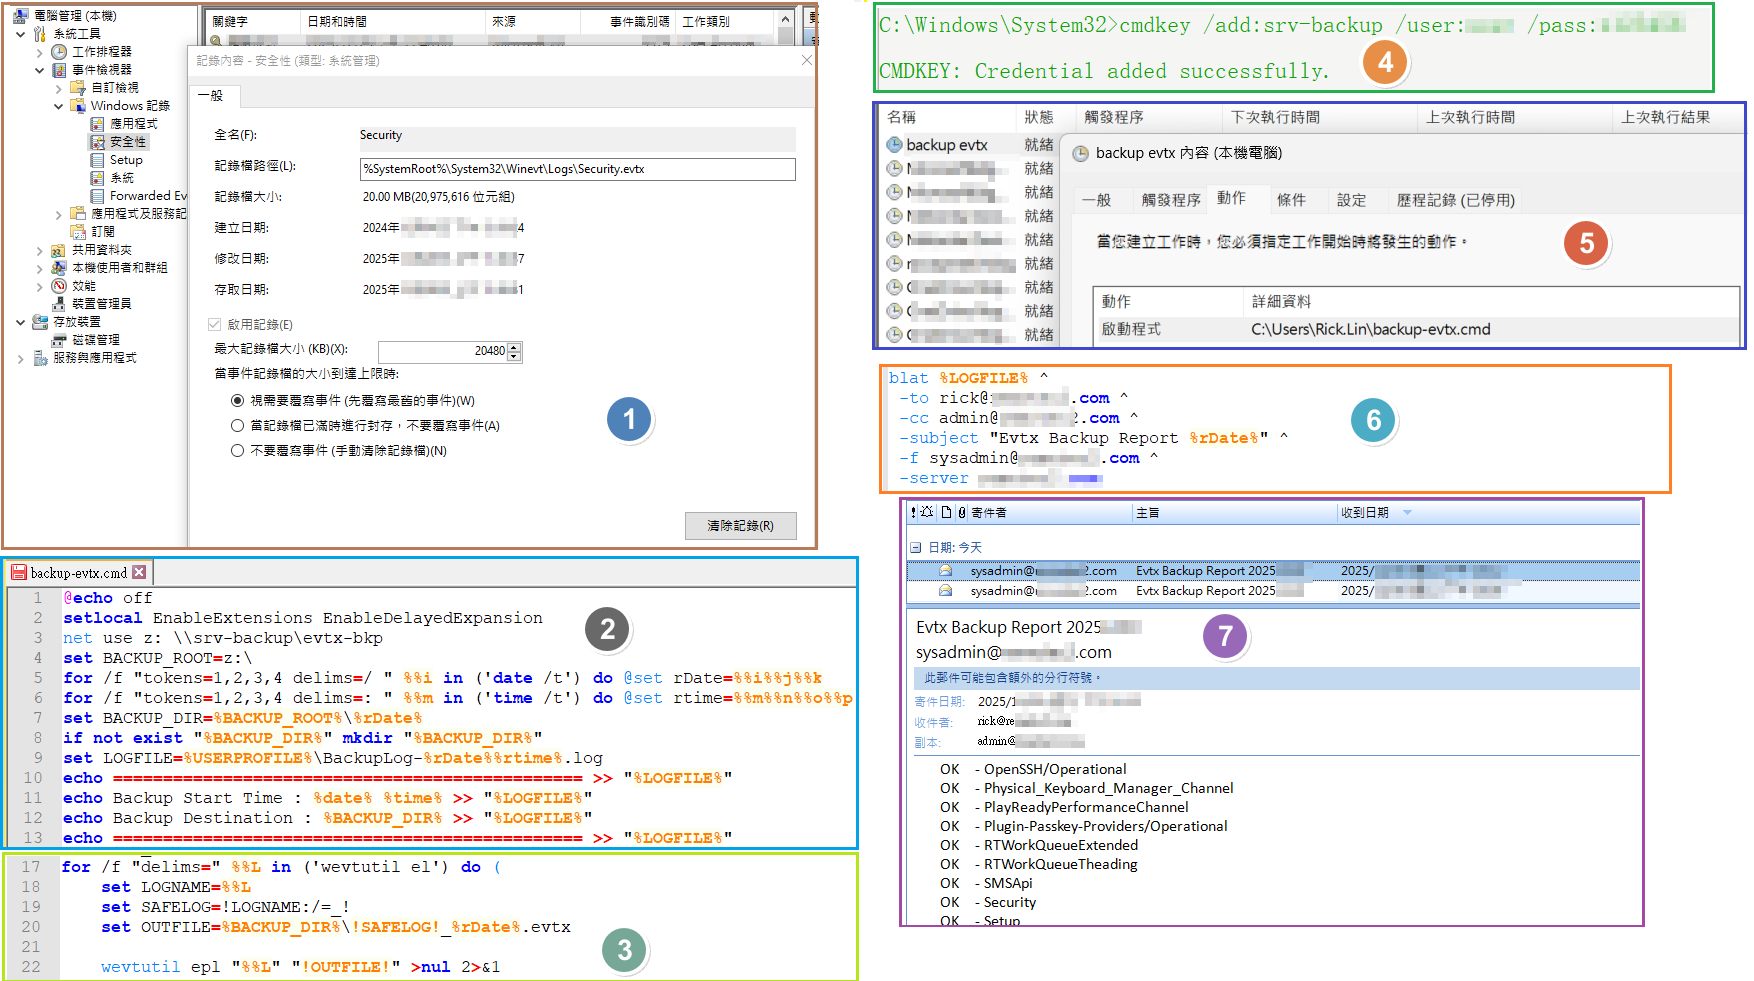Screen dimensions: 1754x981
Task: Select 不要覆寫事件 radio option
Action: [x=237, y=450]
